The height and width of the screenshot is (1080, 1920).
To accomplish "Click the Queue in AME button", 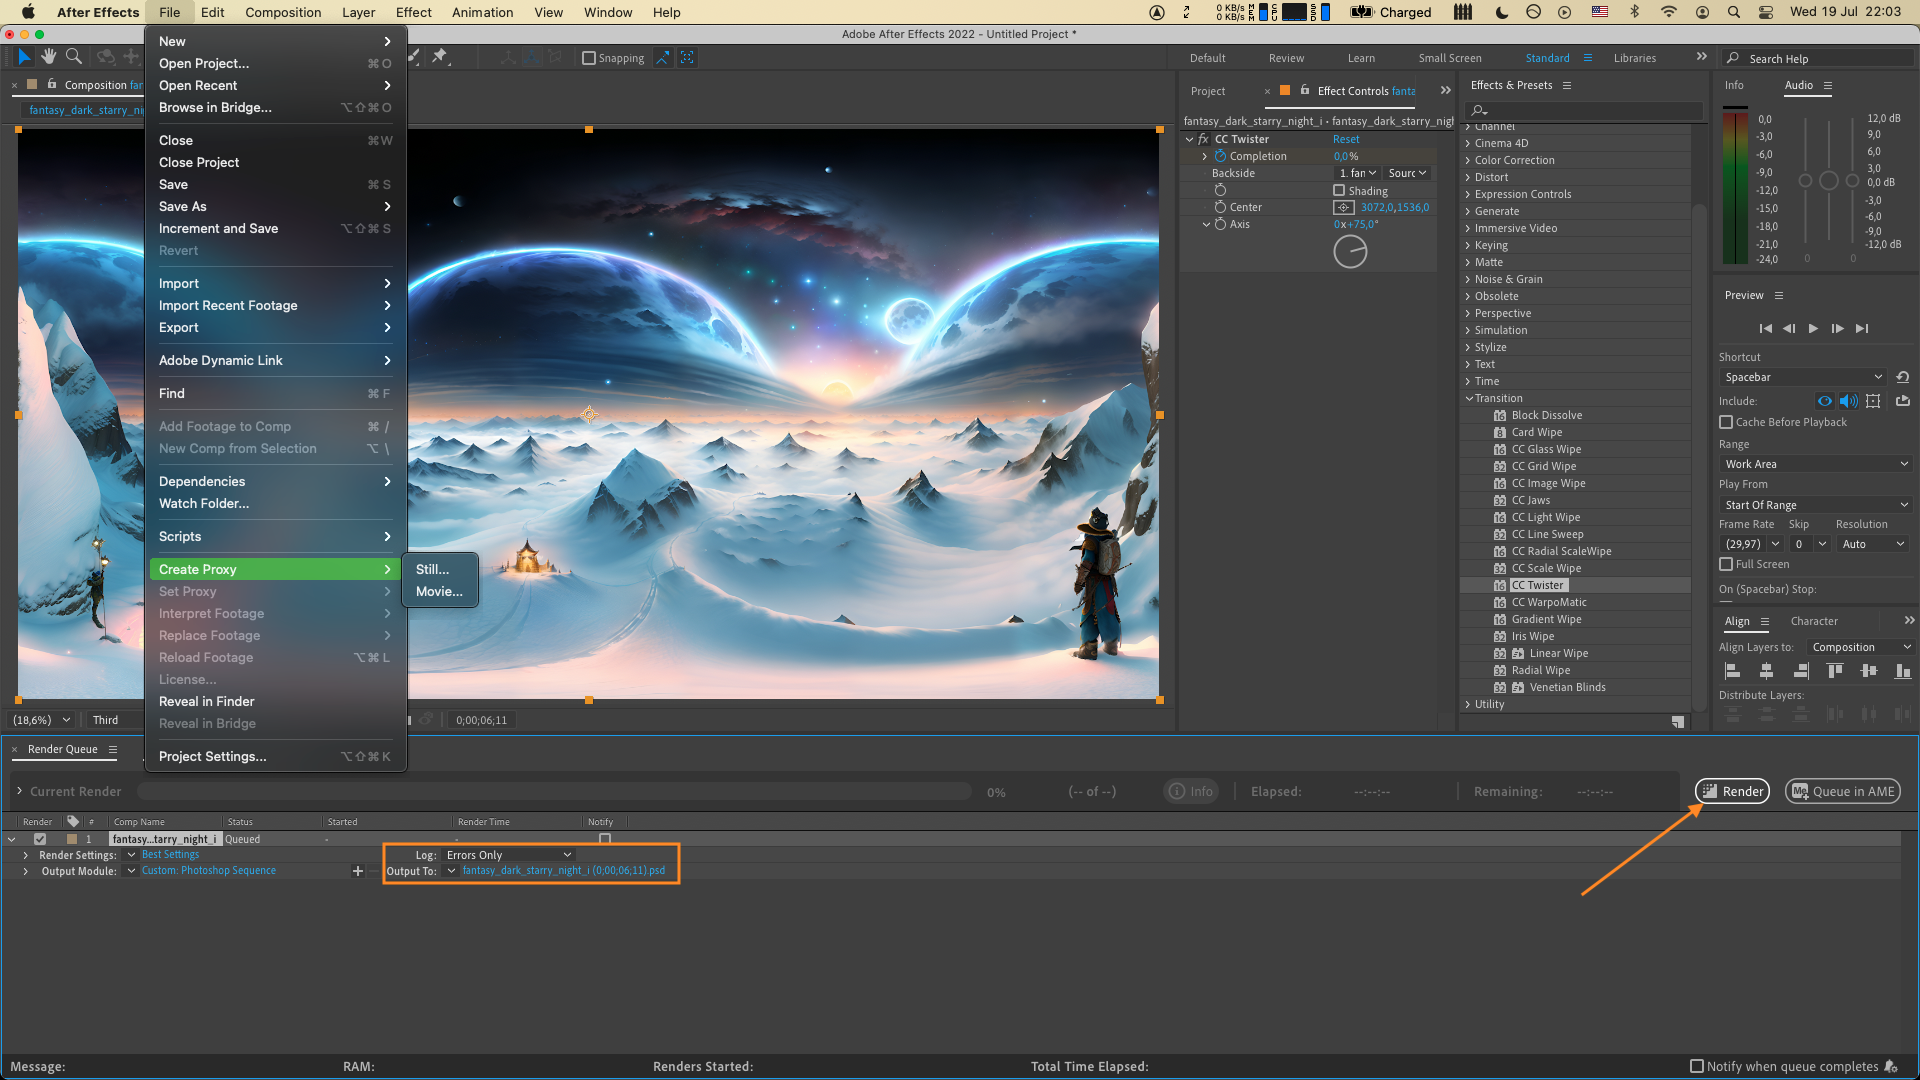I will click(1843, 791).
